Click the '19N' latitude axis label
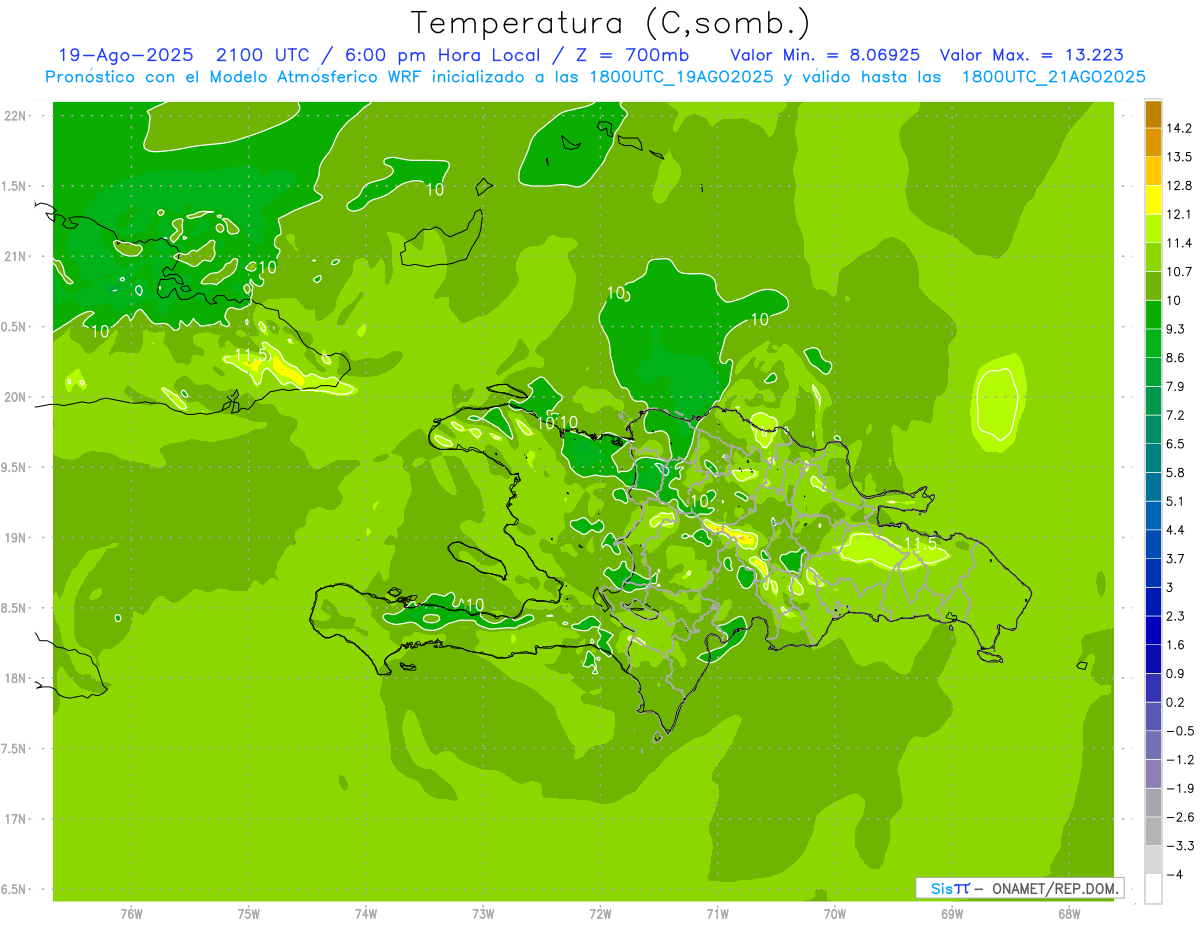1200x927 pixels. coord(16,538)
